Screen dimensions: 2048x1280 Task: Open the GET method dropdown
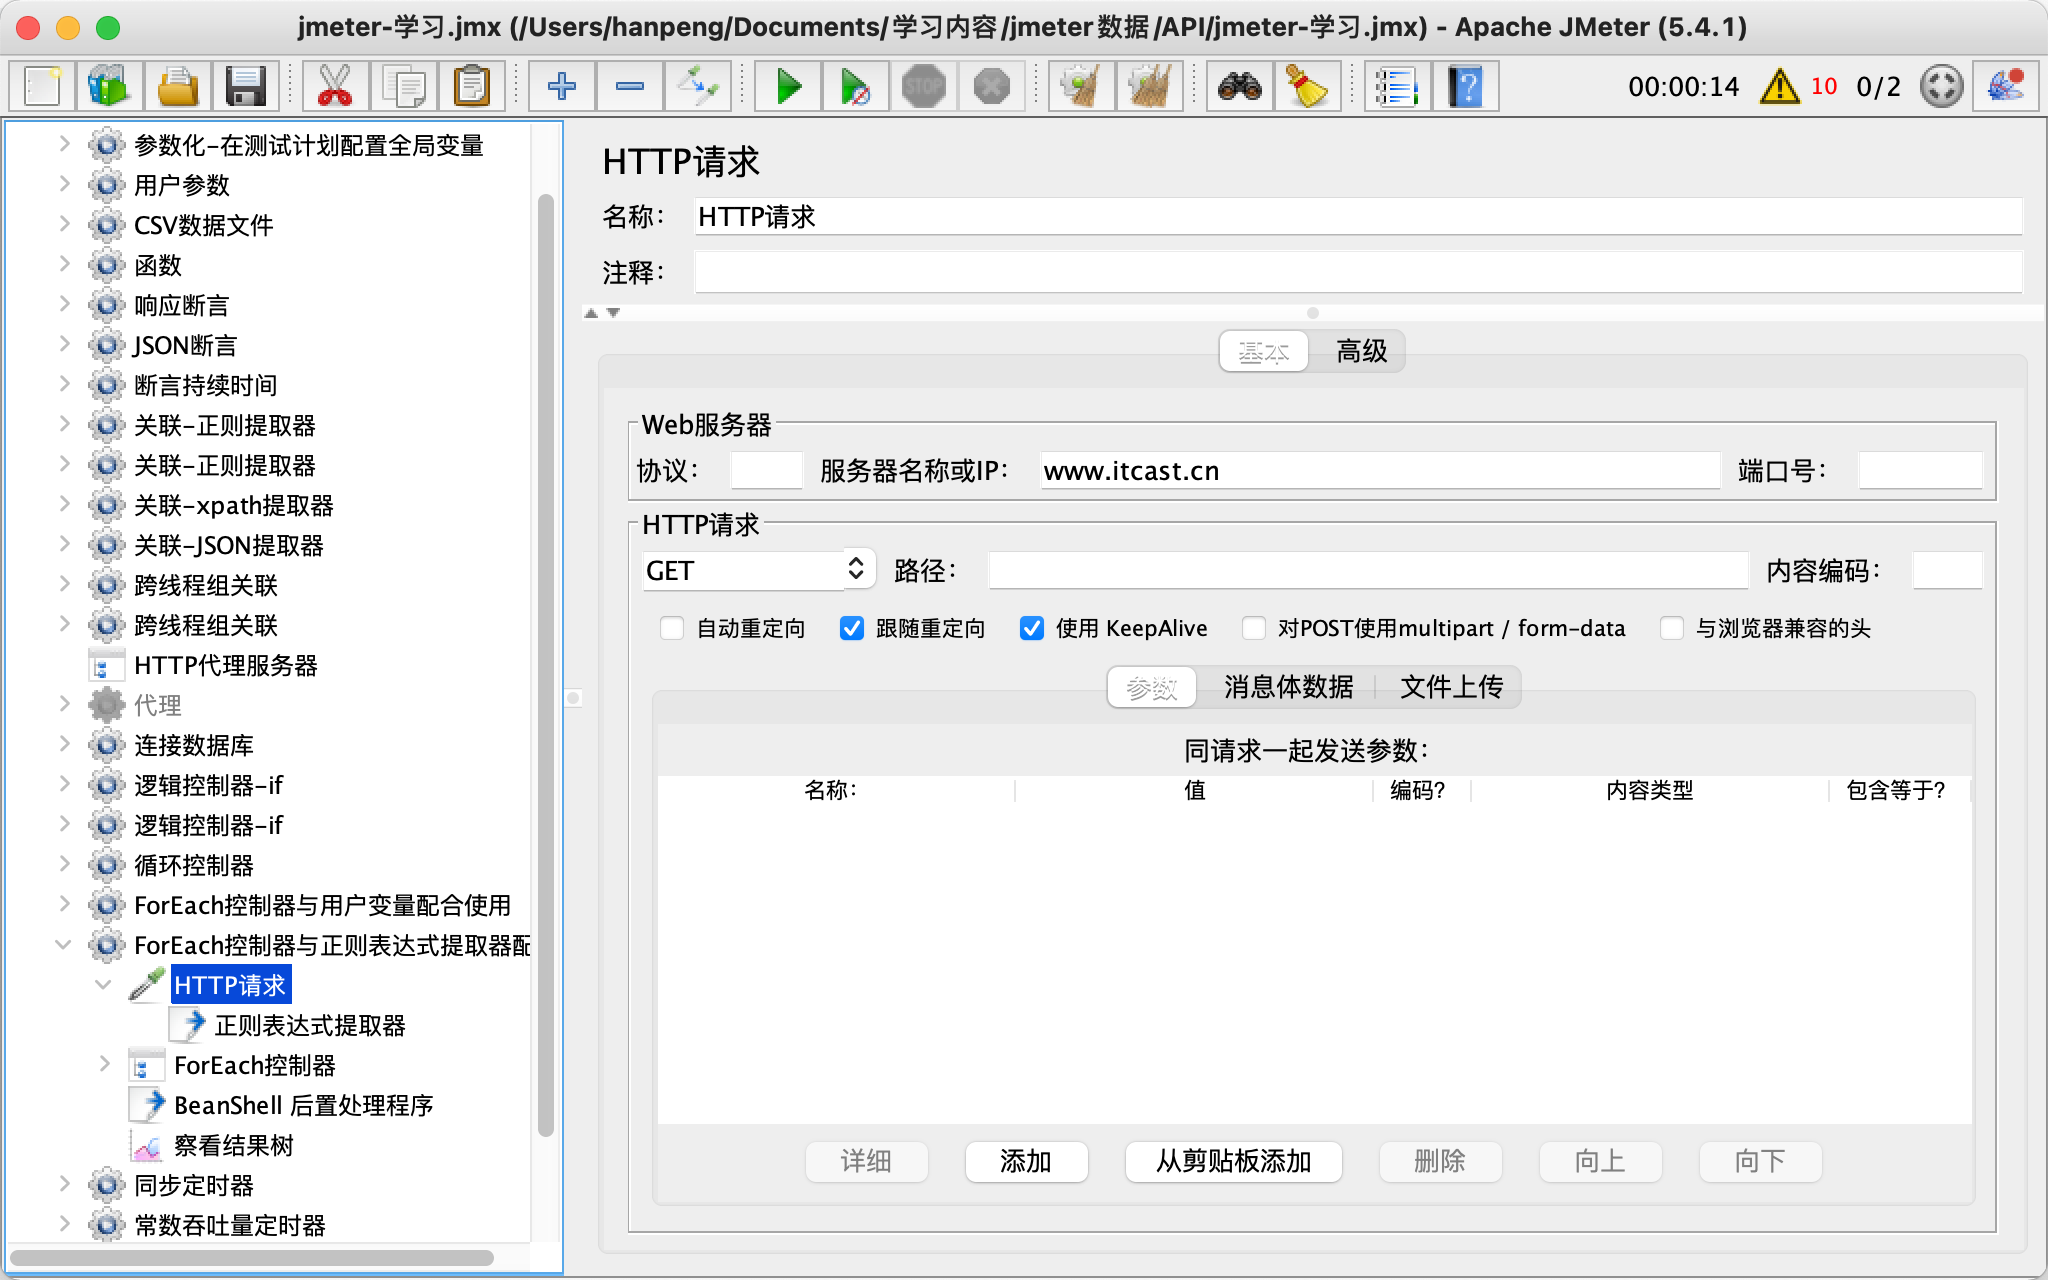pyautogui.click(x=757, y=570)
